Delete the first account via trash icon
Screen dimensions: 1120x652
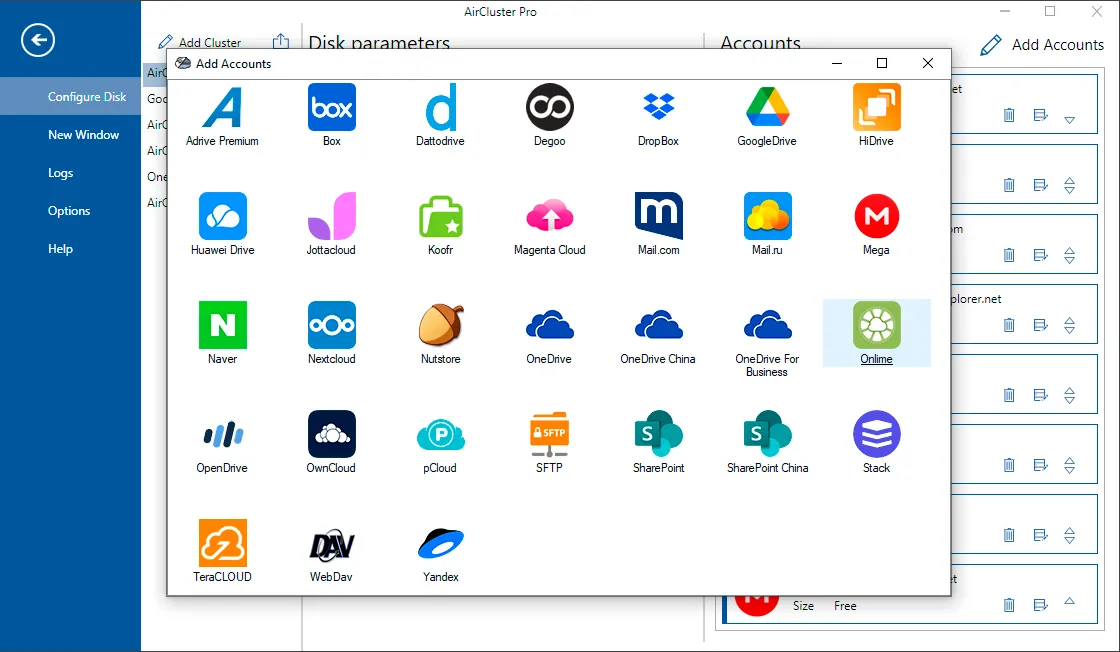[x=1009, y=114]
